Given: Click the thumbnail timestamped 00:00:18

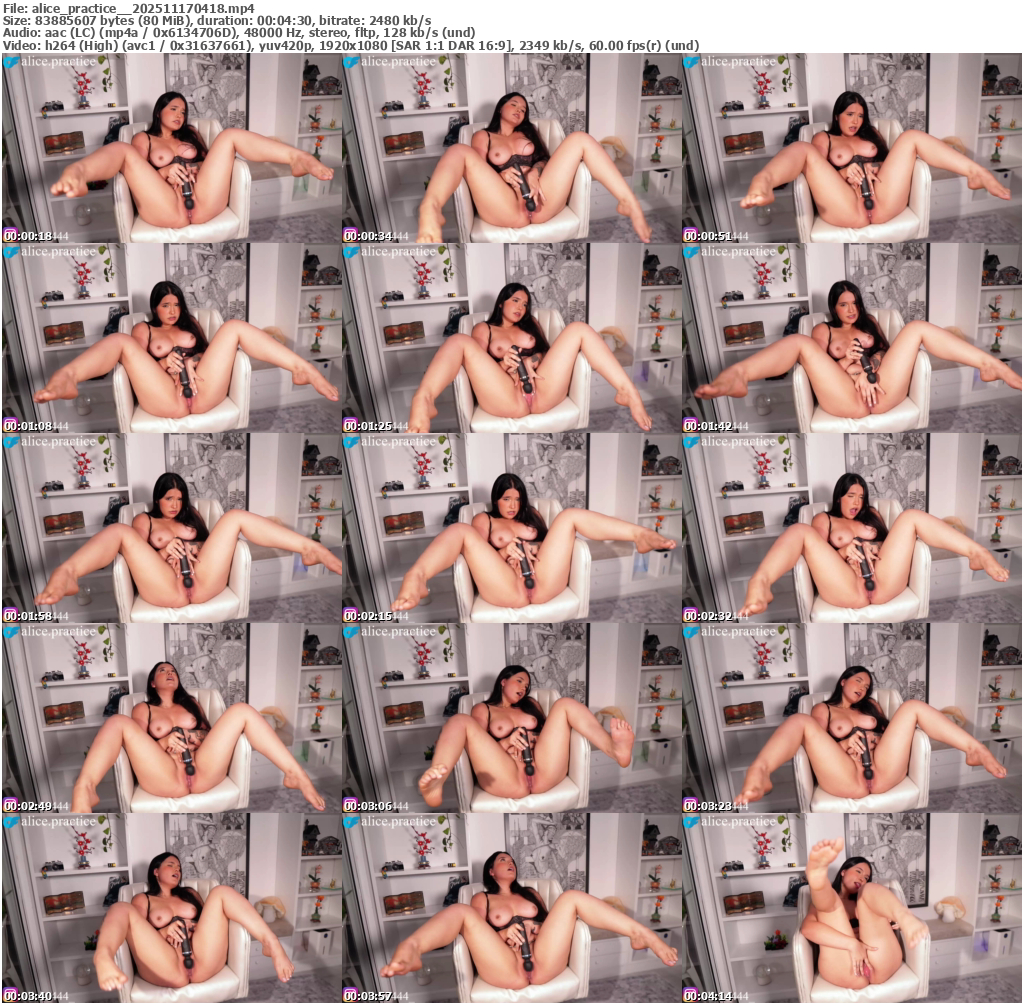Looking at the screenshot, I should click(x=171, y=148).
